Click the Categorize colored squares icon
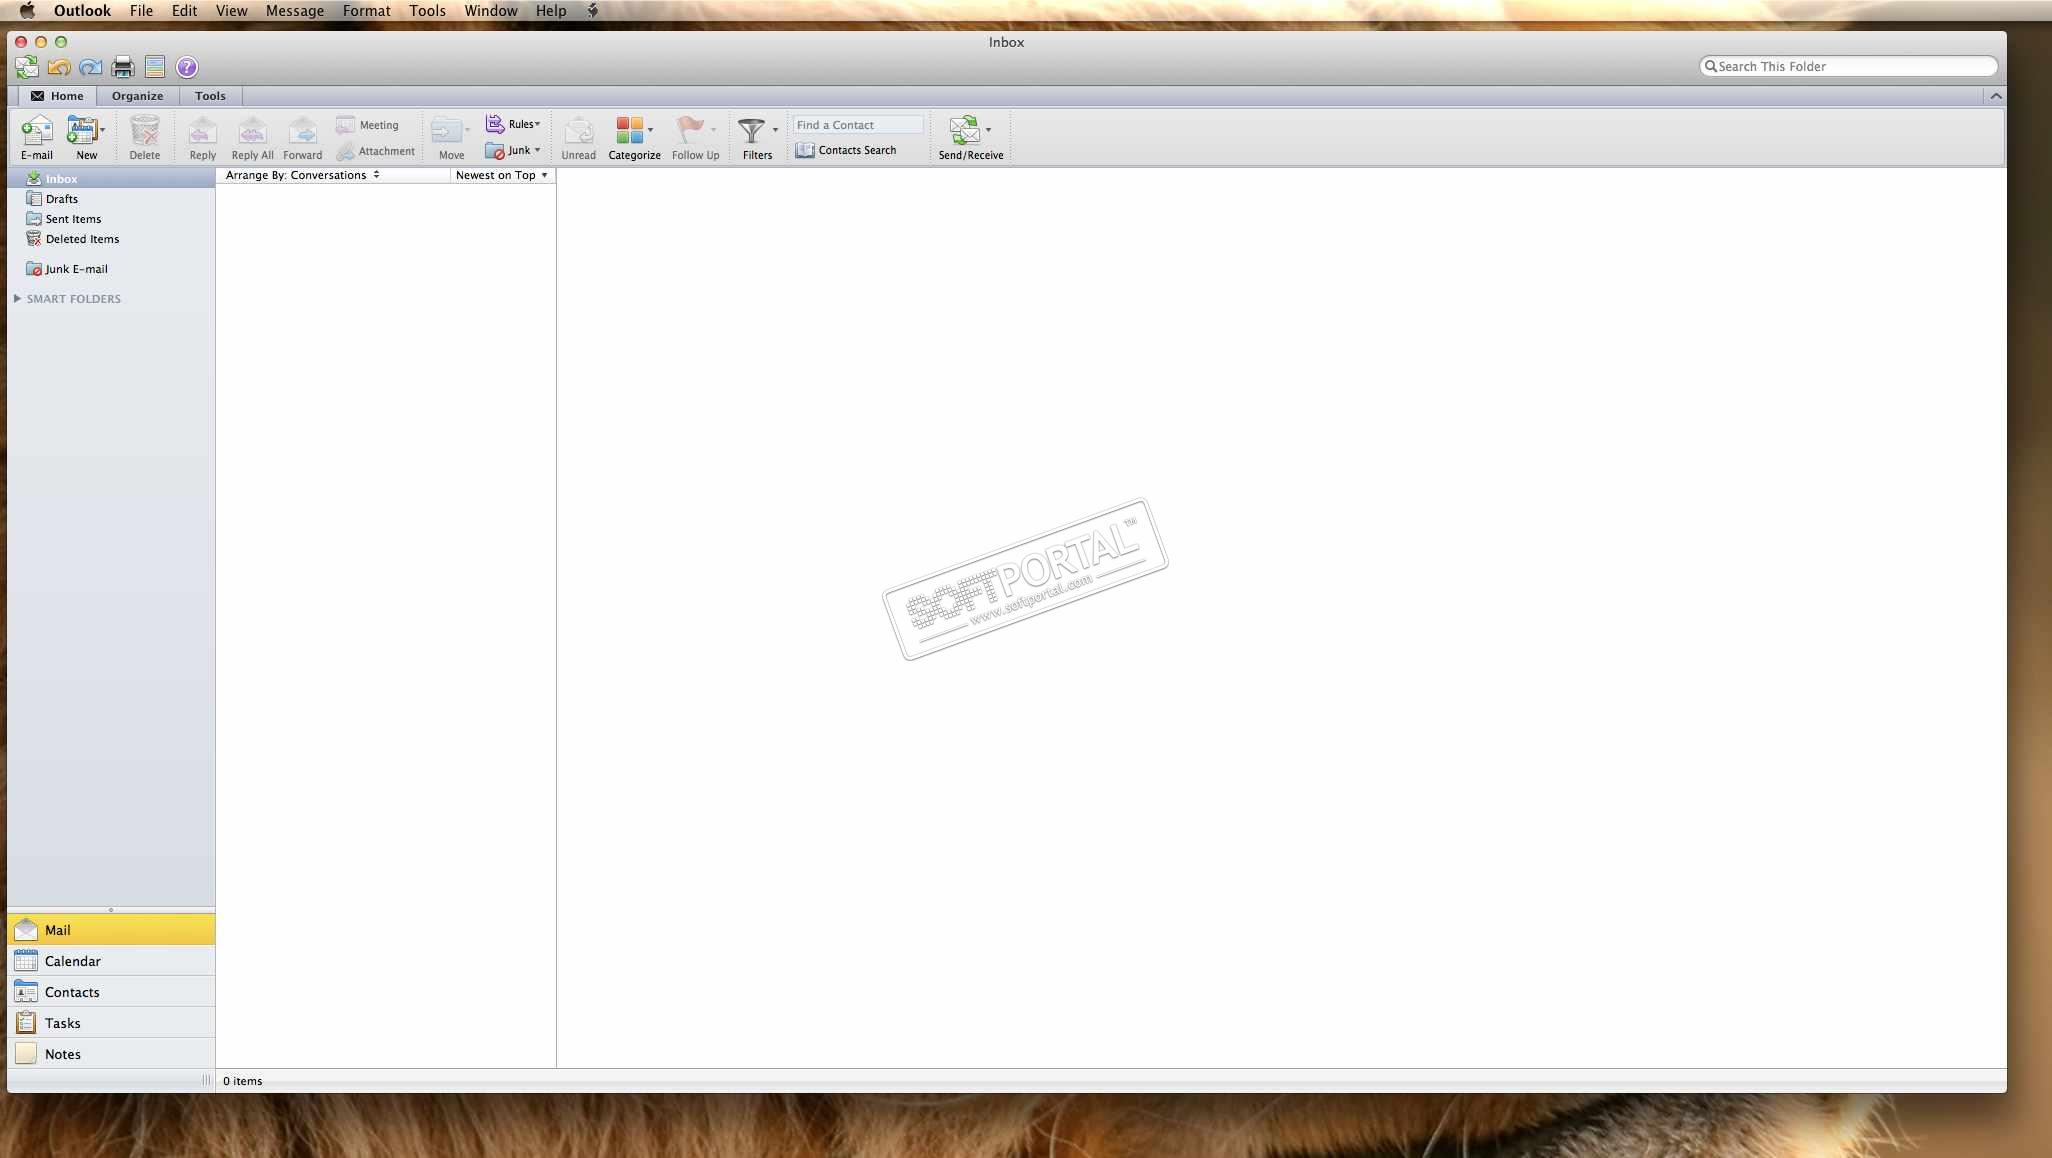The width and height of the screenshot is (2052, 1158). tap(629, 130)
